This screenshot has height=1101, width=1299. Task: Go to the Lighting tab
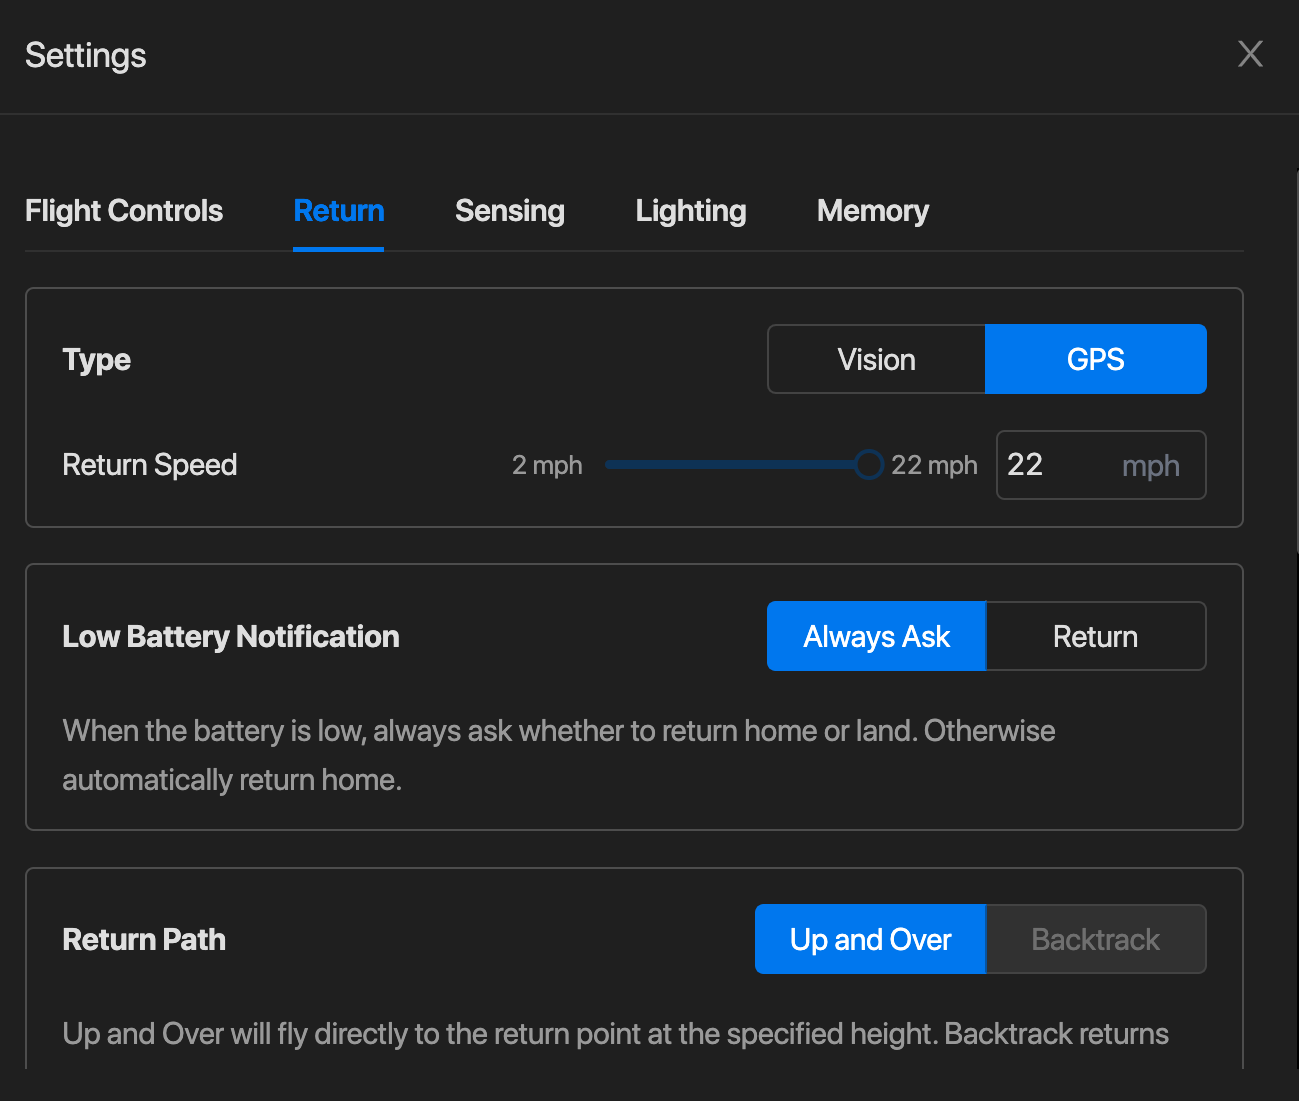[x=691, y=211]
